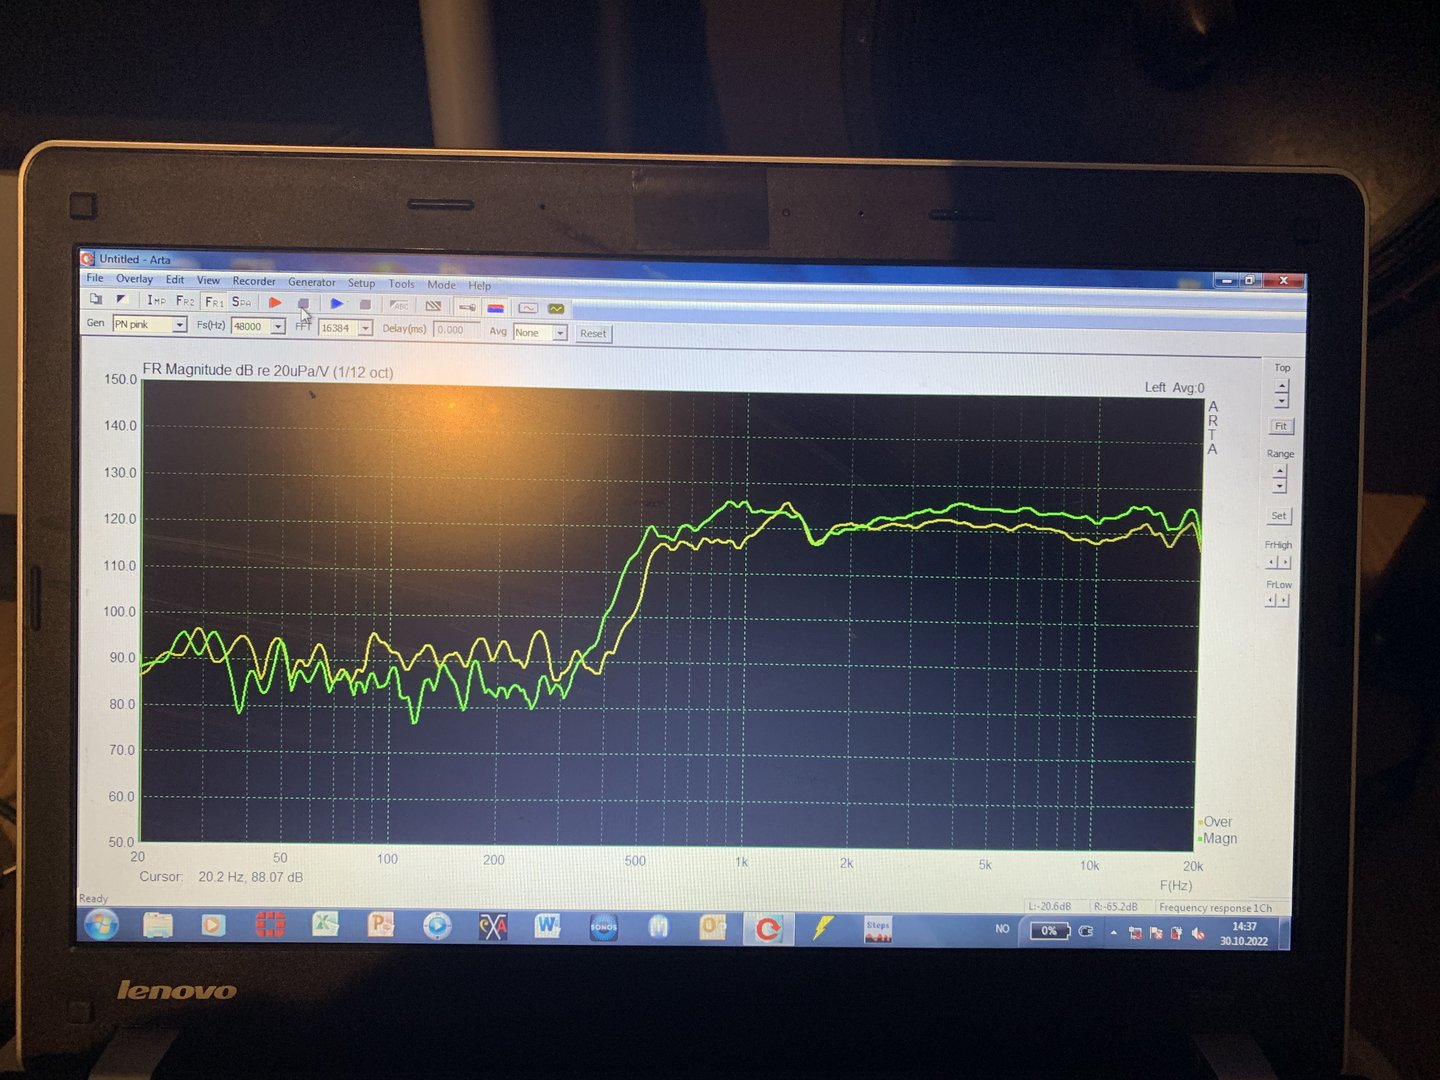Open Word from the taskbar

click(547, 927)
